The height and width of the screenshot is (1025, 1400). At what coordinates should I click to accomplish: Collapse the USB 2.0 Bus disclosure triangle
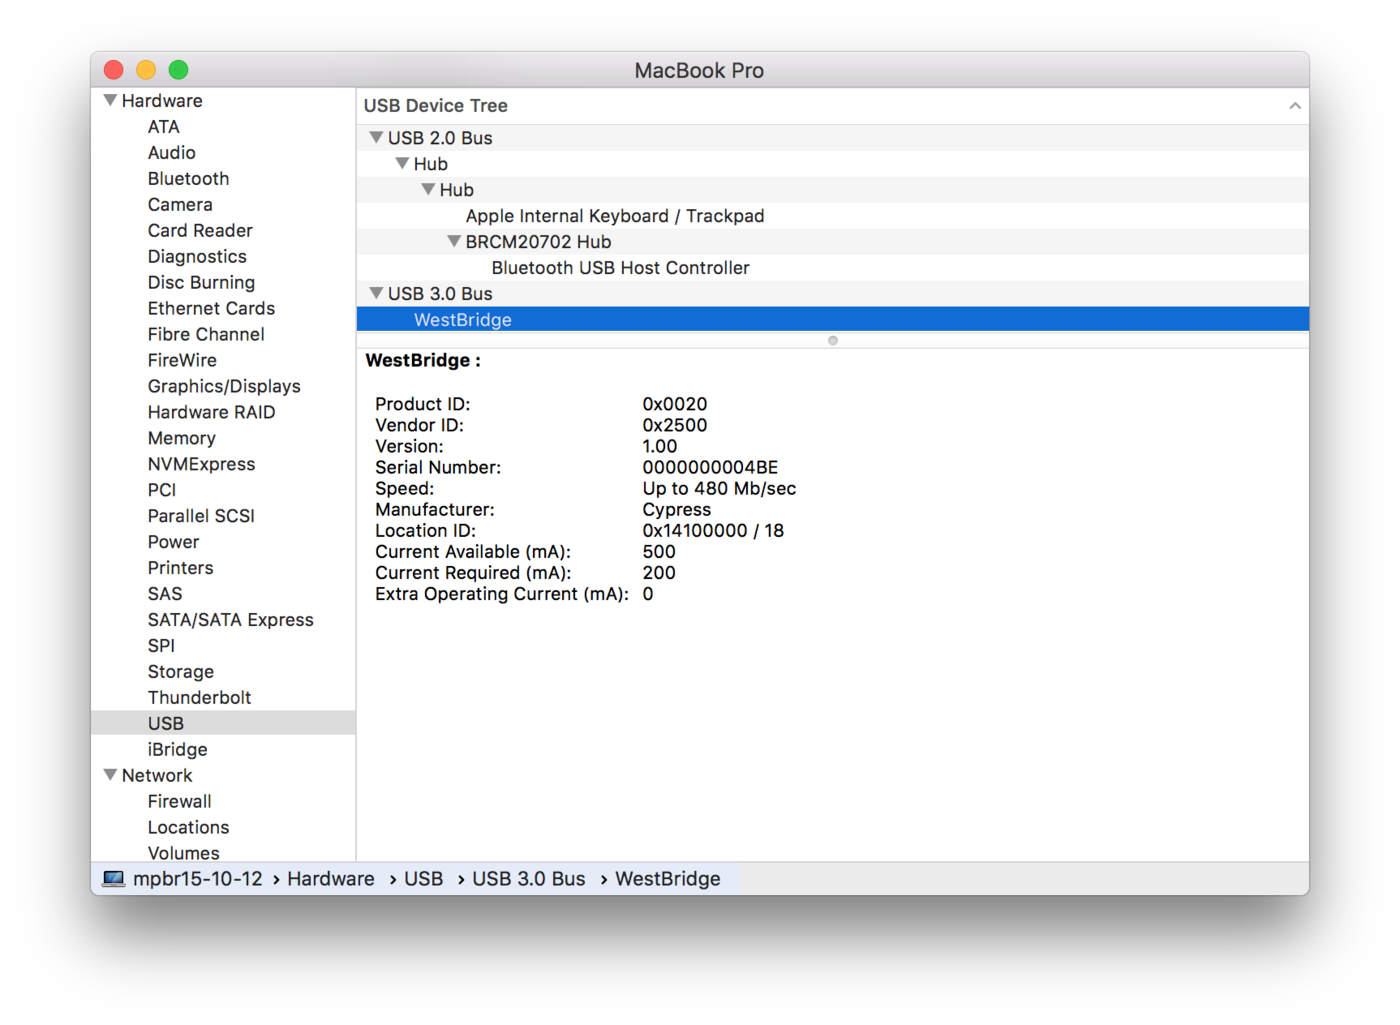click(377, 137)
